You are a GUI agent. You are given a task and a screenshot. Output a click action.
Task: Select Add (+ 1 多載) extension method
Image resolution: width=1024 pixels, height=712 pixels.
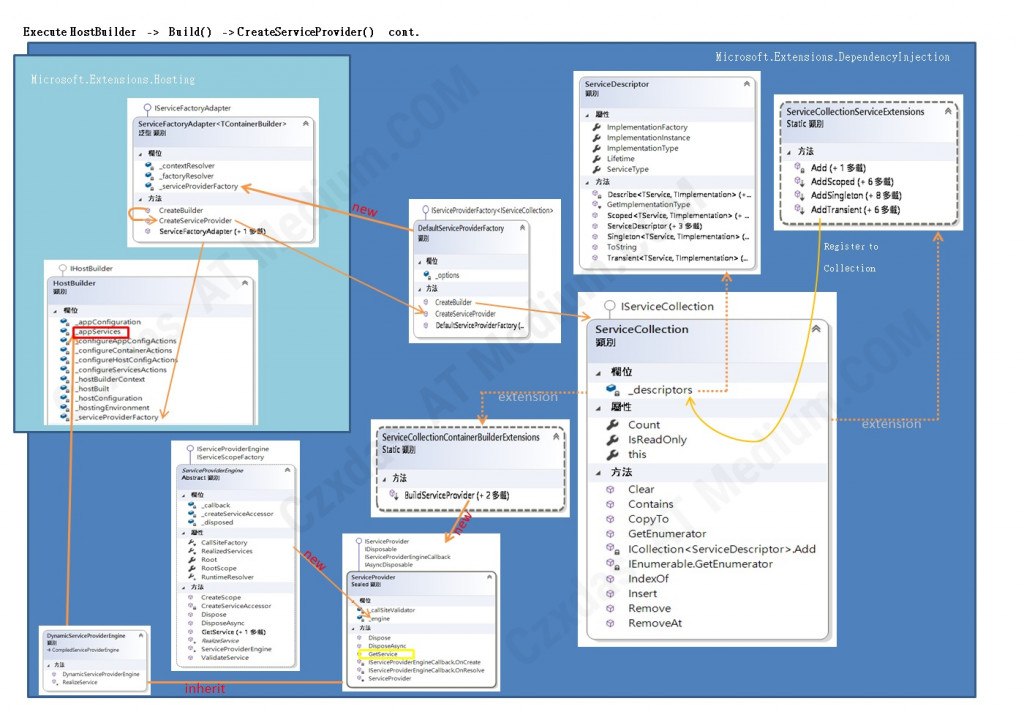coord(838,168)
